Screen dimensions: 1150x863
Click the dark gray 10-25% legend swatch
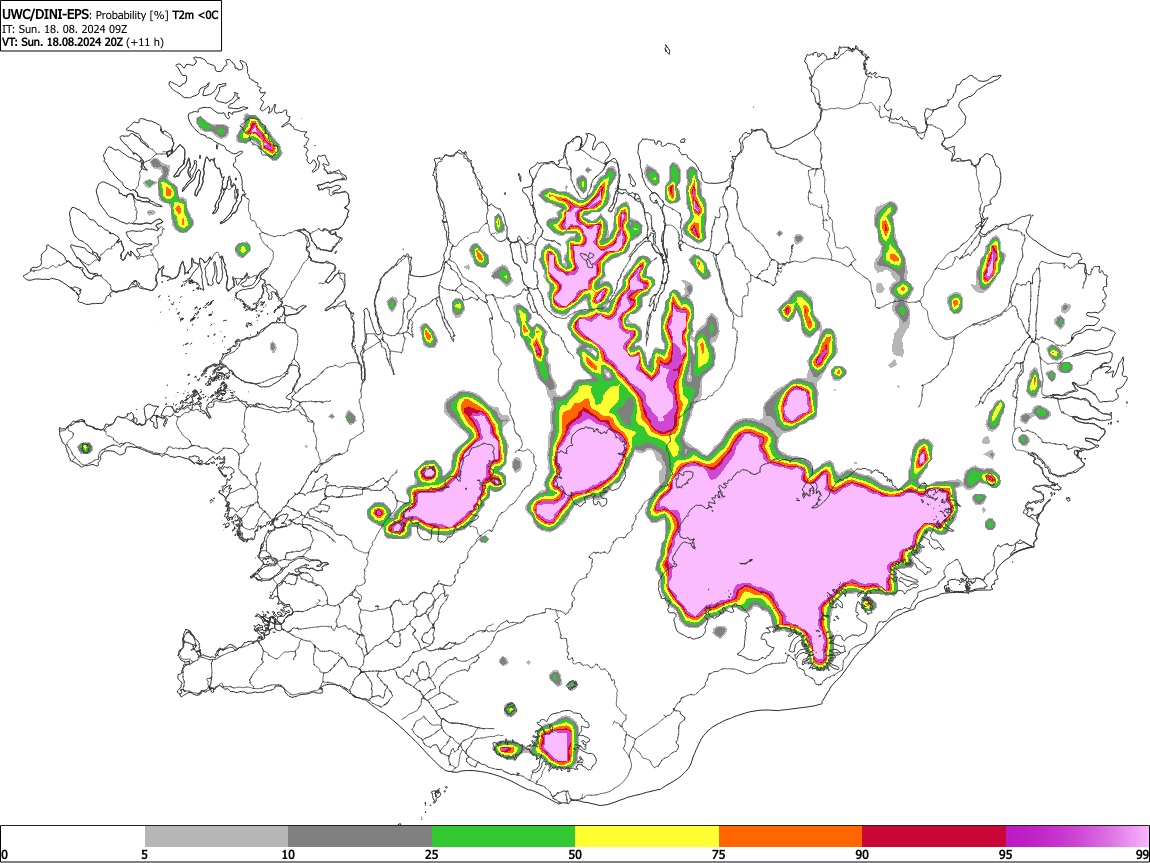(x=360, y=837)
